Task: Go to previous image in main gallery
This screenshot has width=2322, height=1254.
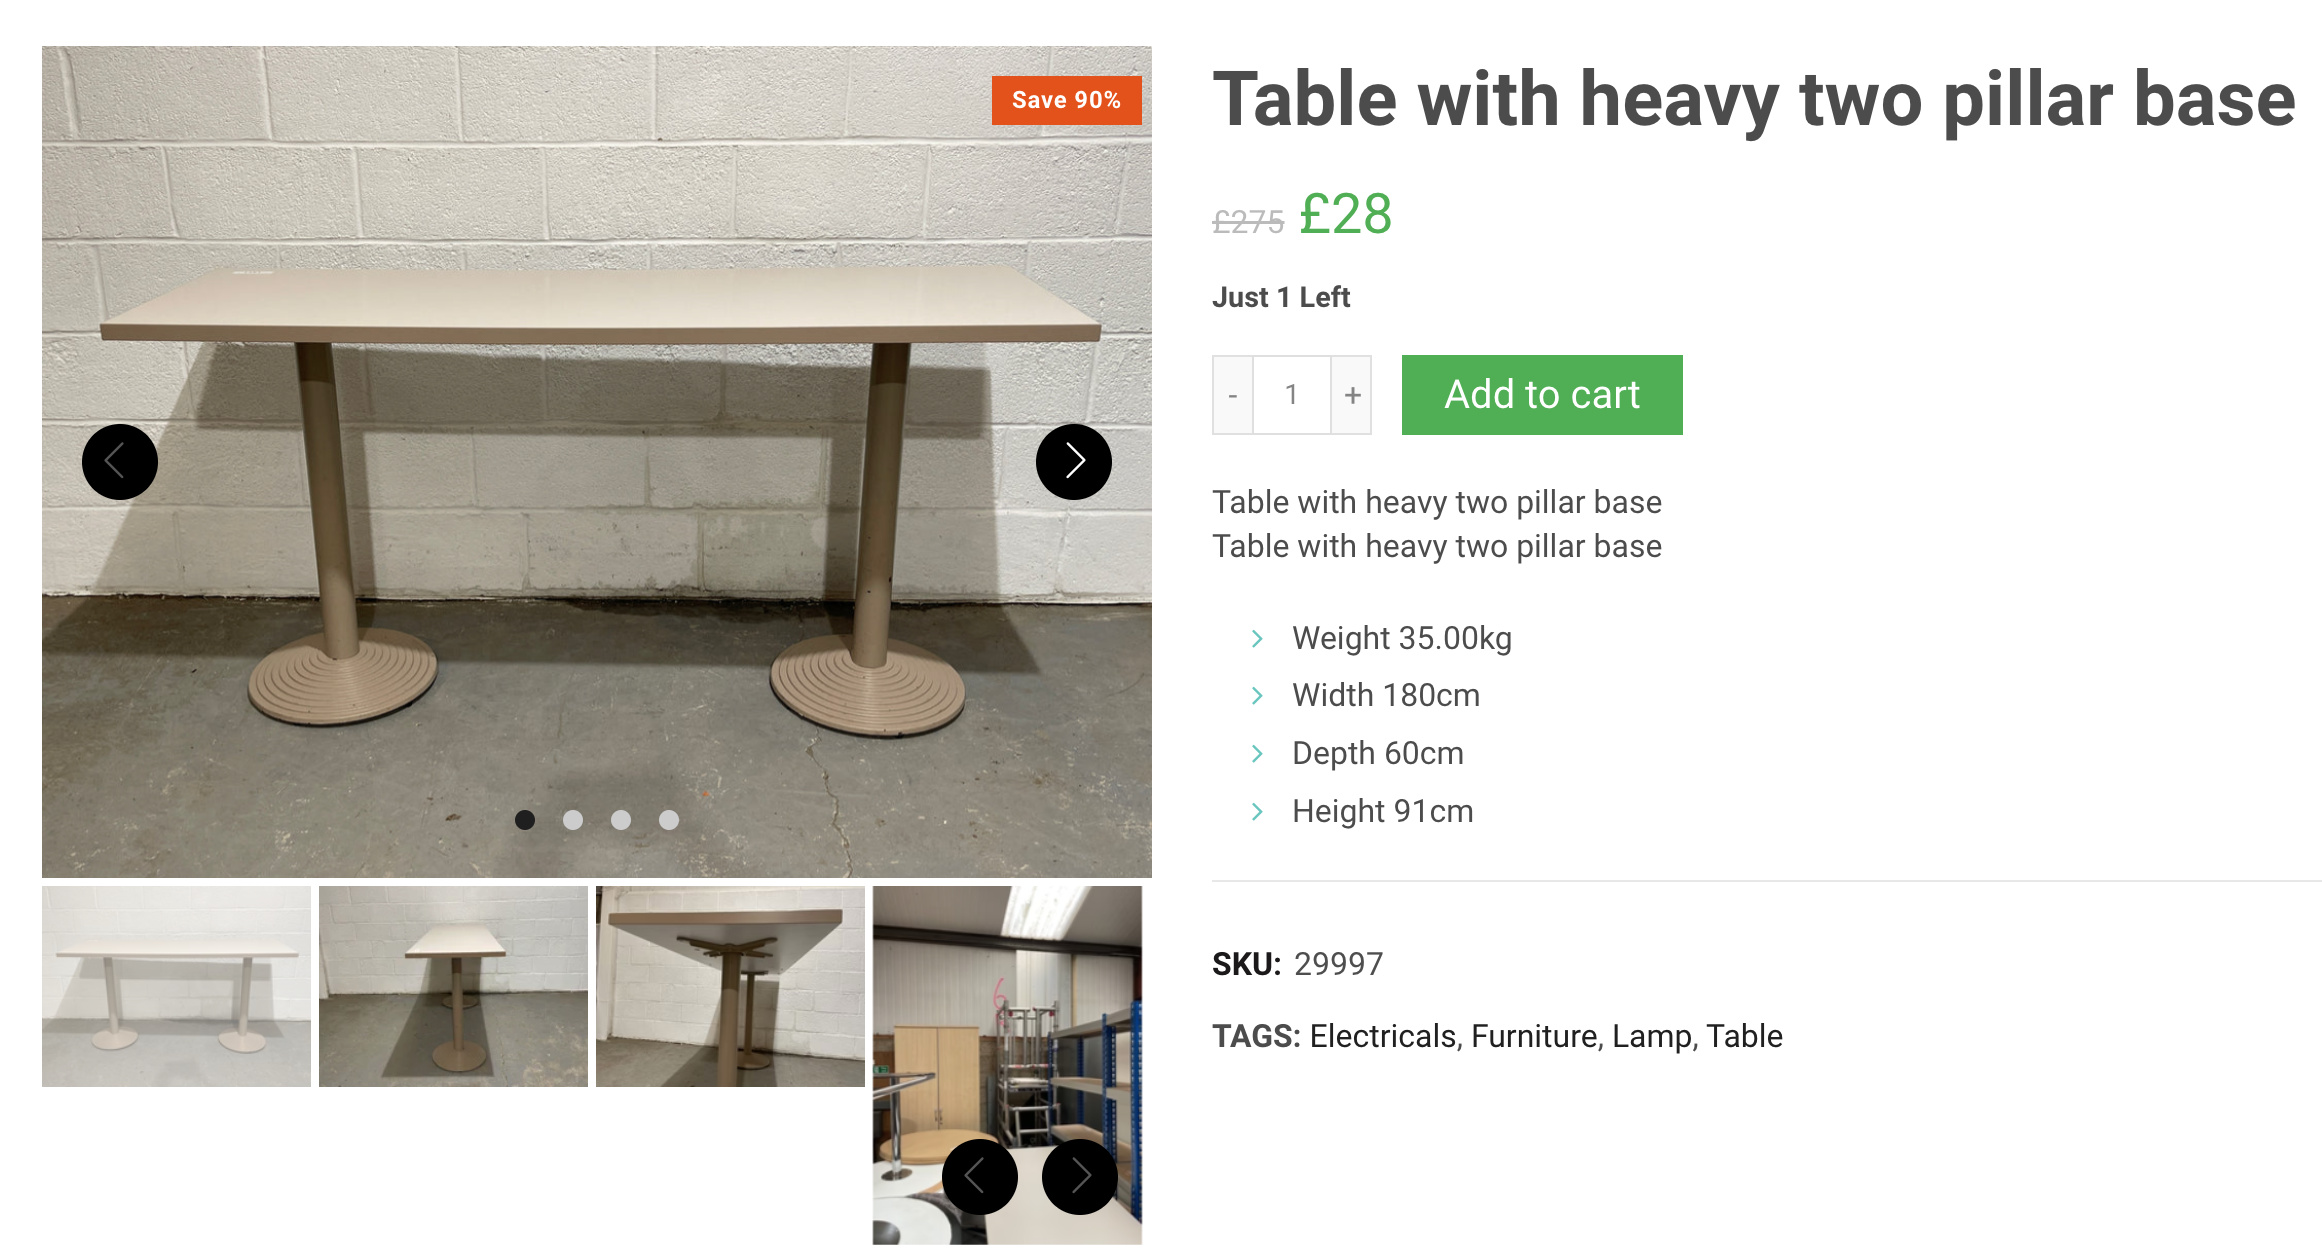Action: coord(120,462)
